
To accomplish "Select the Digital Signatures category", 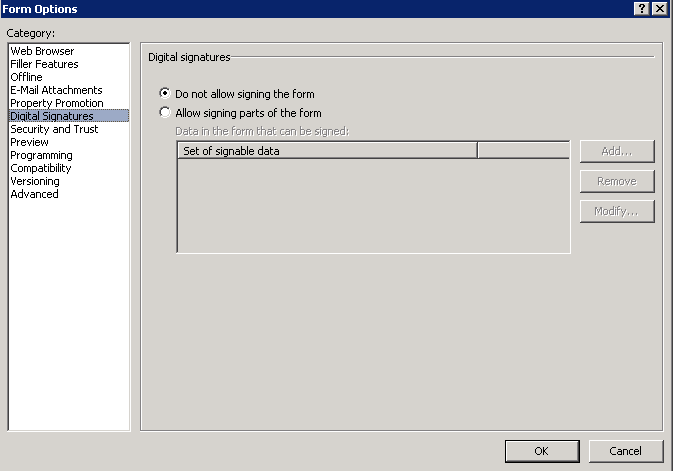I will [x=69, y=116].
